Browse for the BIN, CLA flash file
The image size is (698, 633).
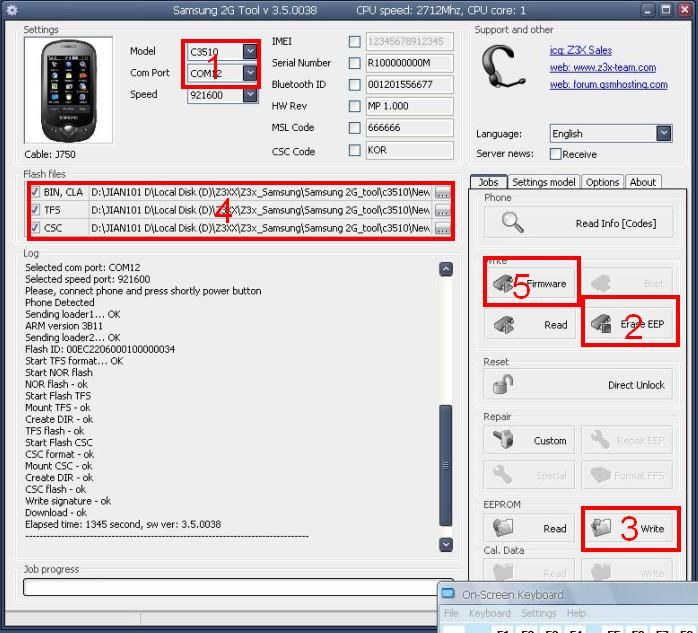pos(442,192)
